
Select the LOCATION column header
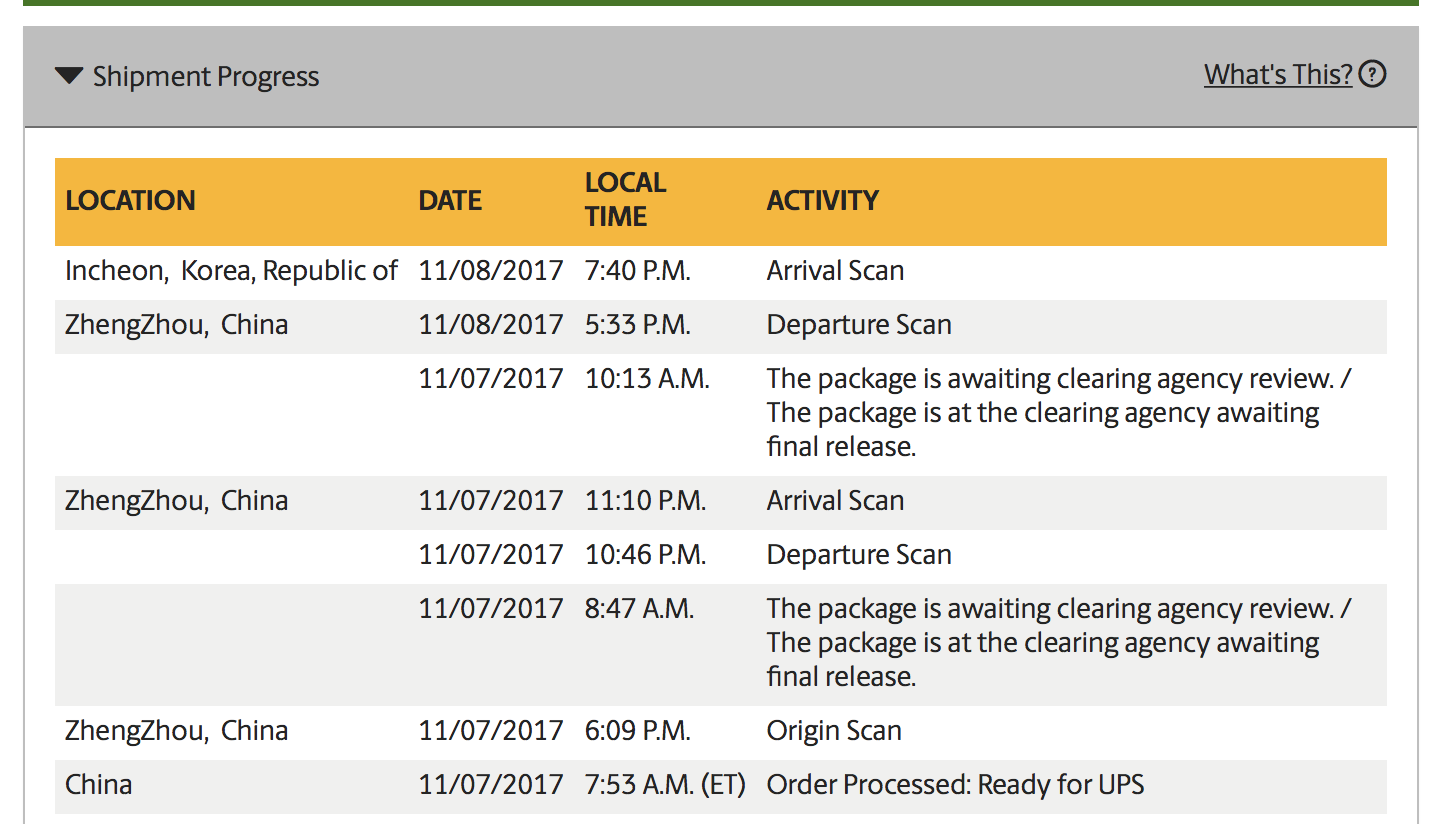[130, 201]
